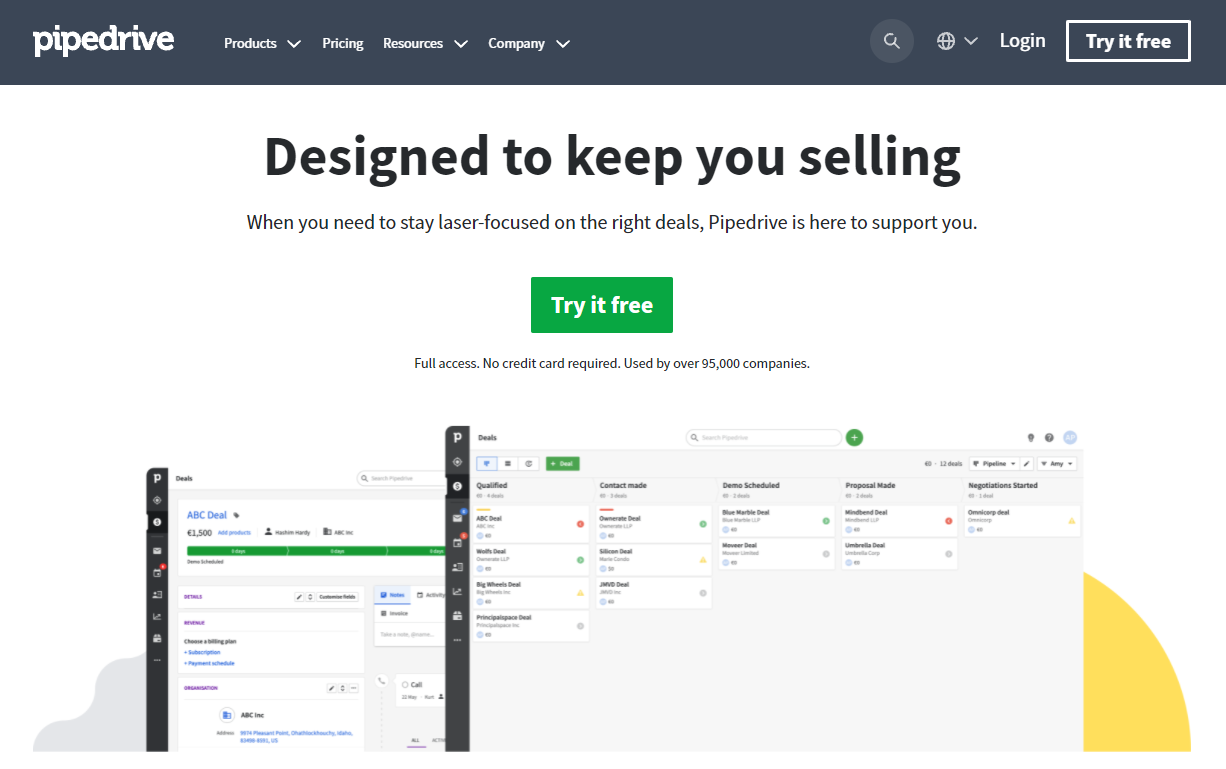Click the yellow warning icon on Omnicorp deal
The height and width of the screenshot is (769, 1226).
click(1072, 521)
